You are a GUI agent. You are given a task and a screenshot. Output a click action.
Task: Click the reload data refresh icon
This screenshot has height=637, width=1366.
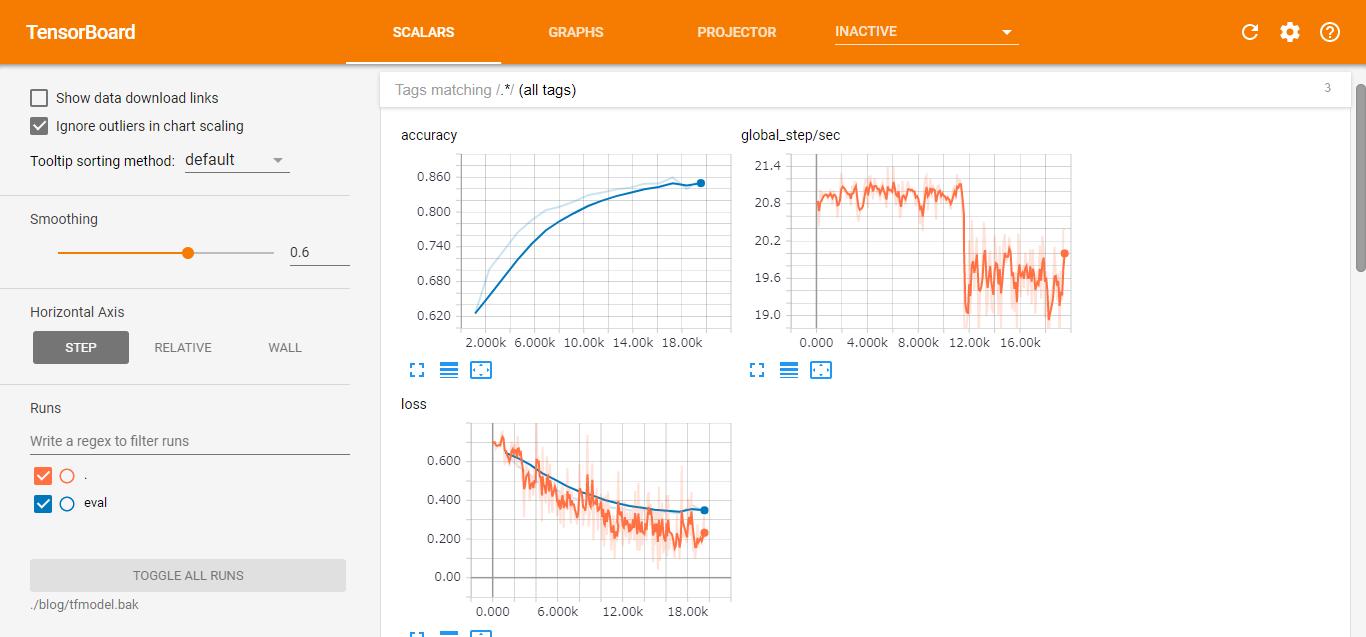(1249, 32)
